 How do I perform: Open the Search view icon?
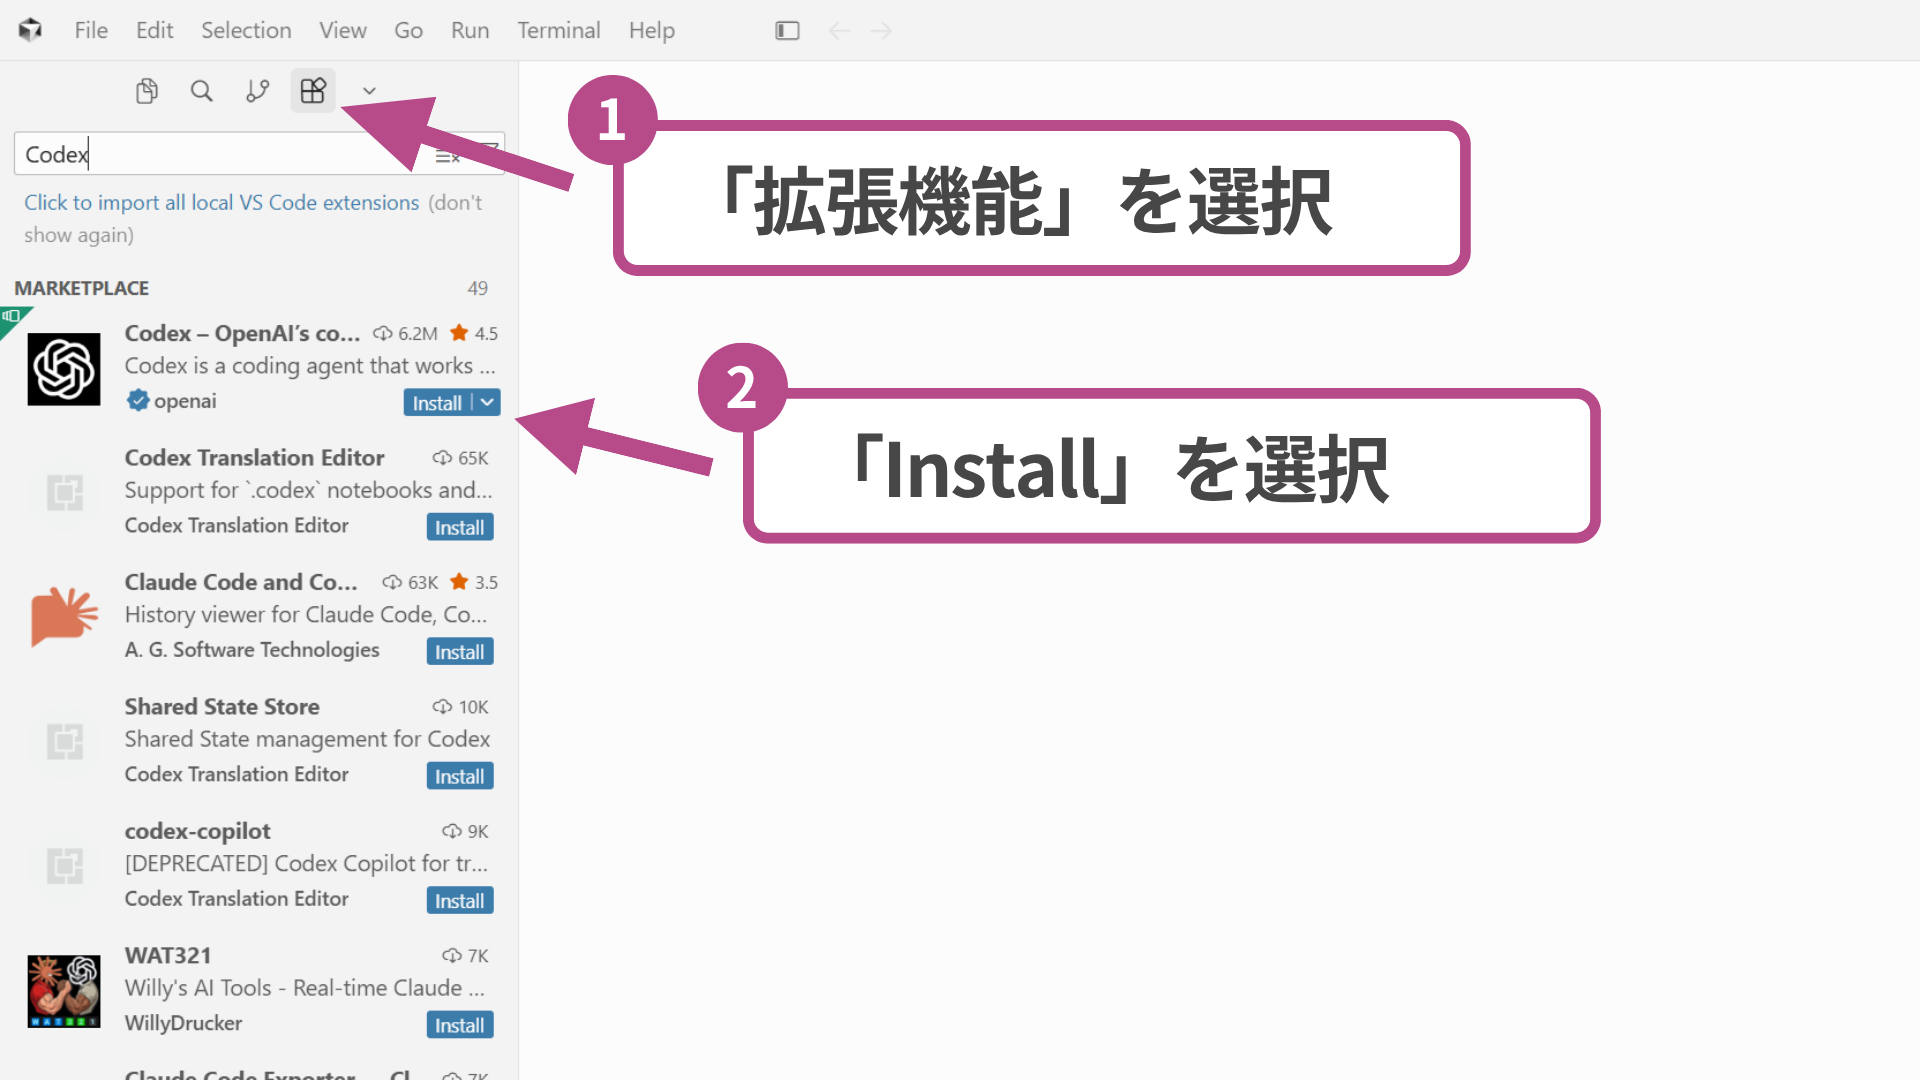(x=201, y=91)
